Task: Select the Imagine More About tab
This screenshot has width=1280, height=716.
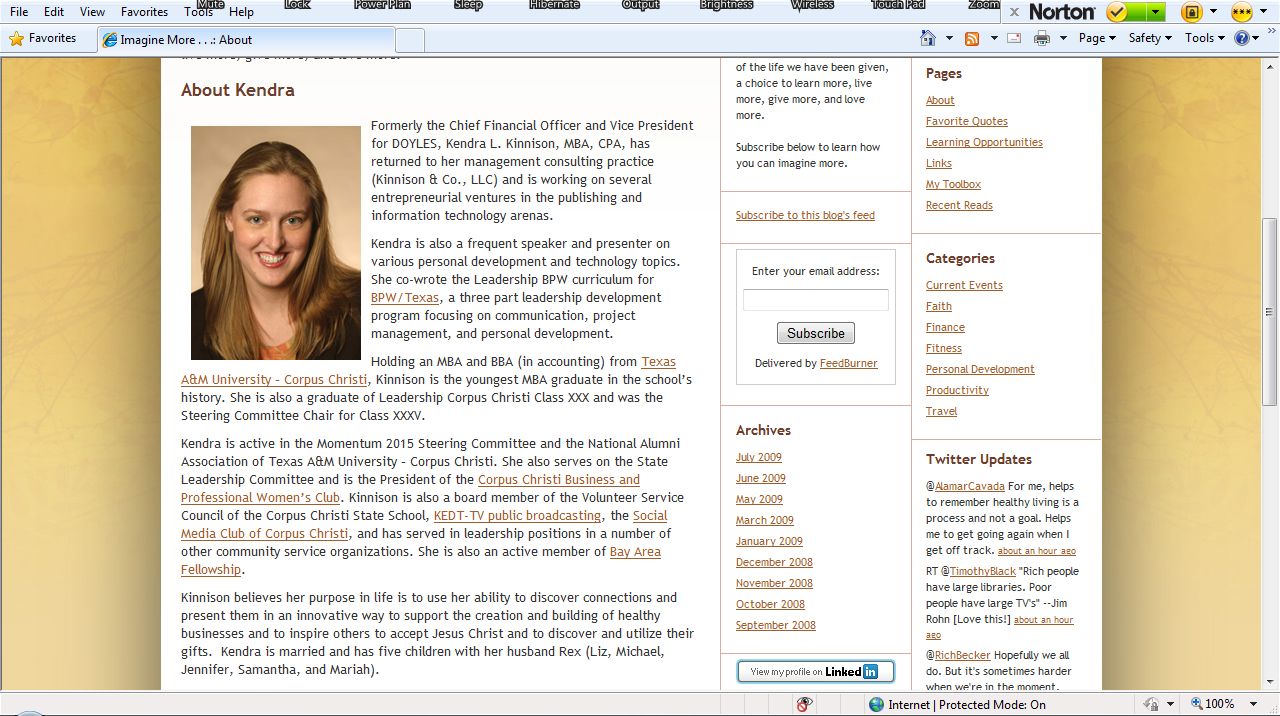Action: [x=245, y=40]
